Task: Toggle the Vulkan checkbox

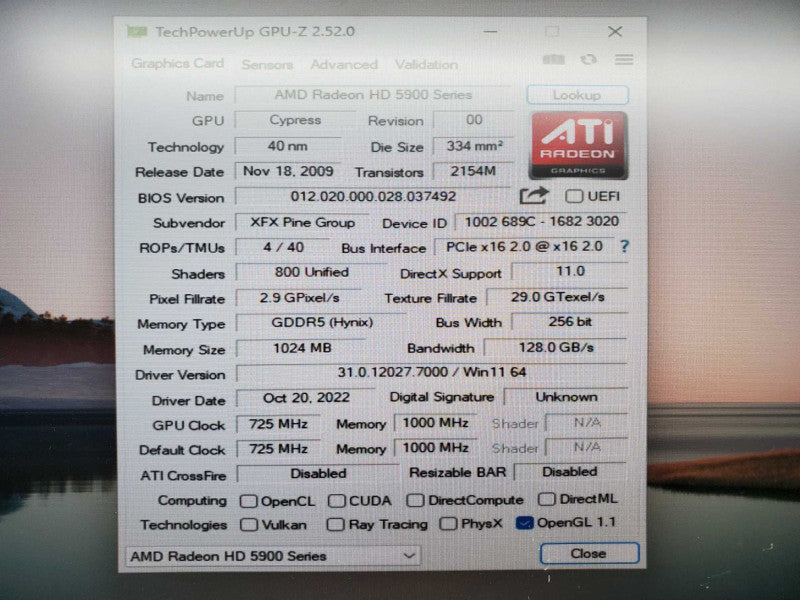Action: (x=248, y=524)
